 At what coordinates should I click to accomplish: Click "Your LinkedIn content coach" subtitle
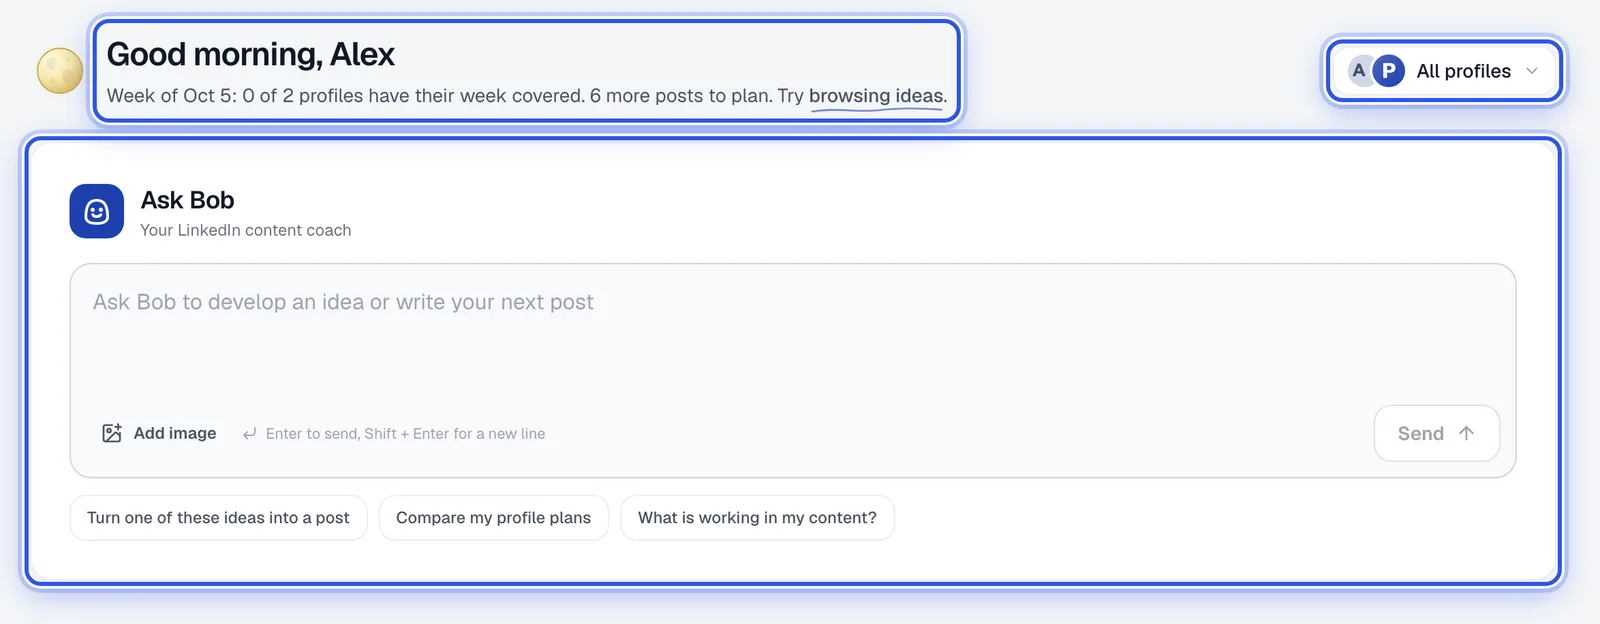[246, 230]
